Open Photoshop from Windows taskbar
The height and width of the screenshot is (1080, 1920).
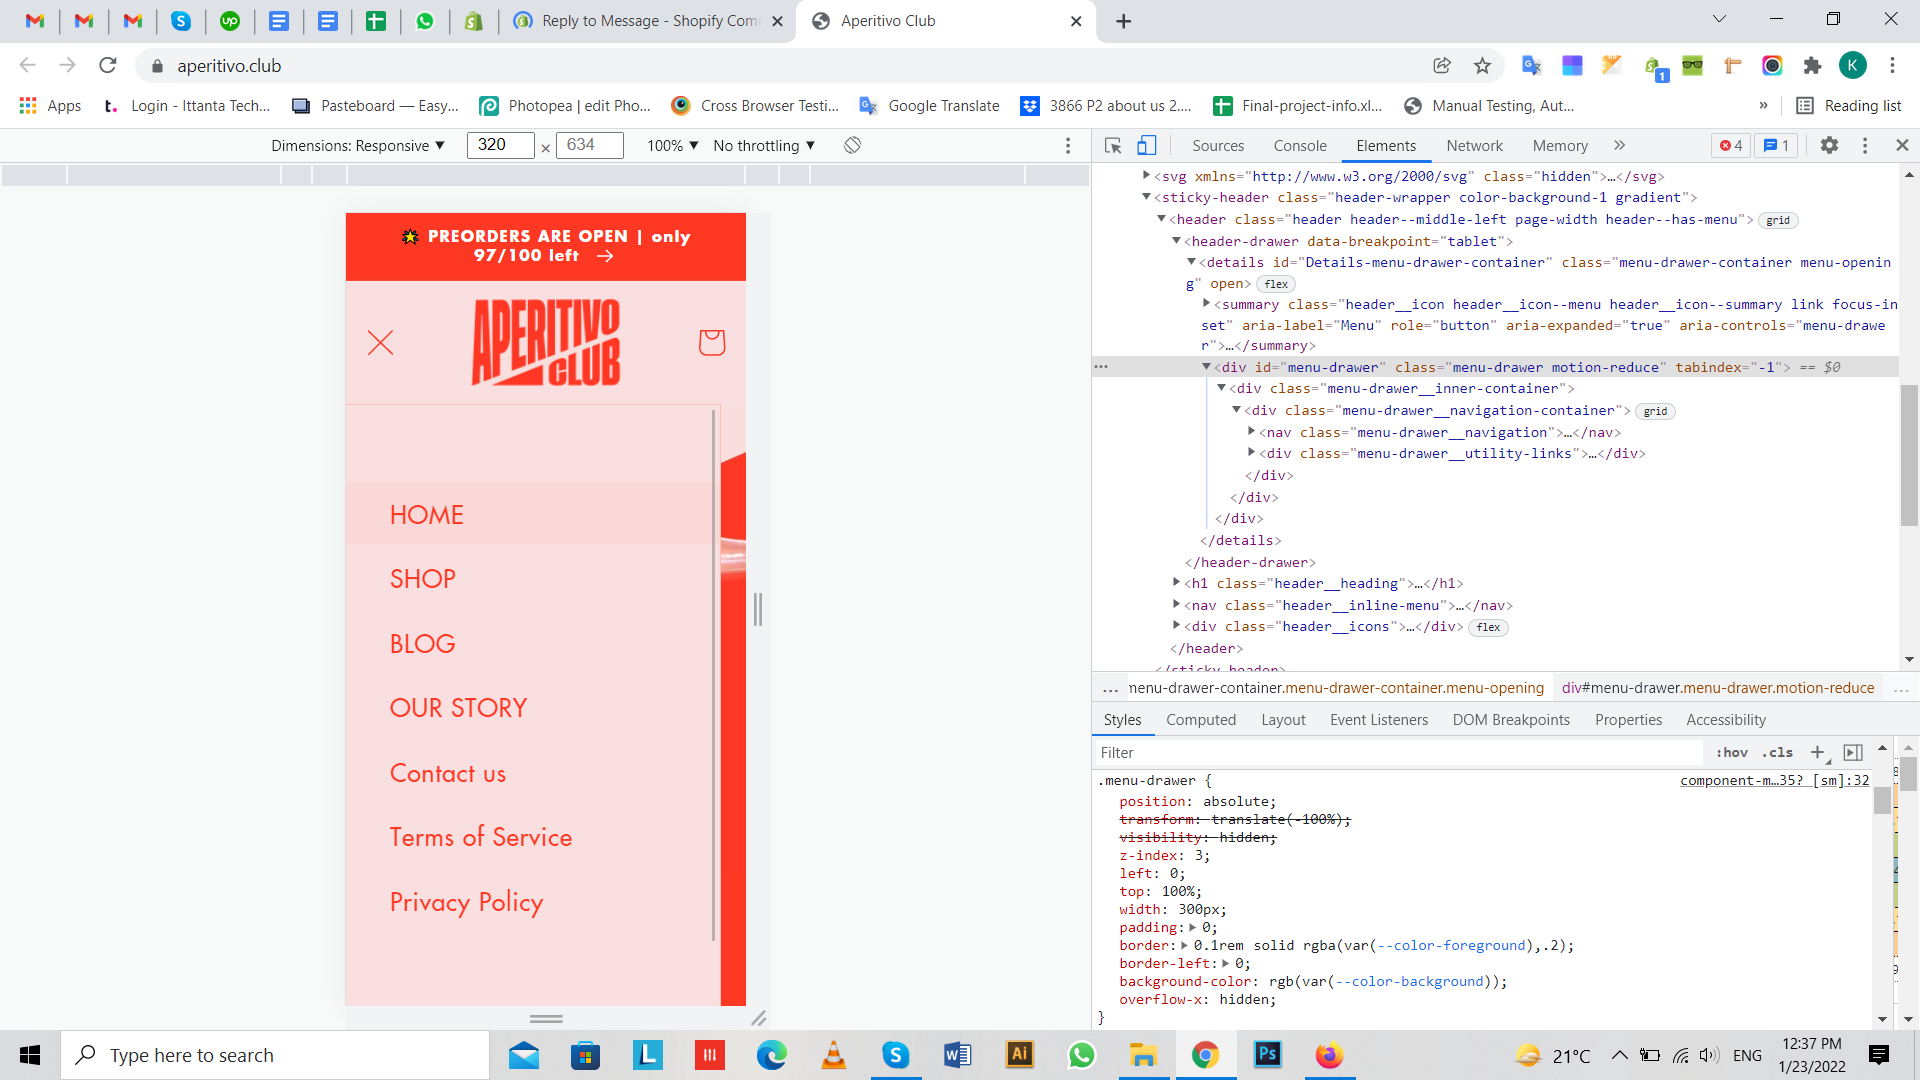(x=1267, y=1055)
